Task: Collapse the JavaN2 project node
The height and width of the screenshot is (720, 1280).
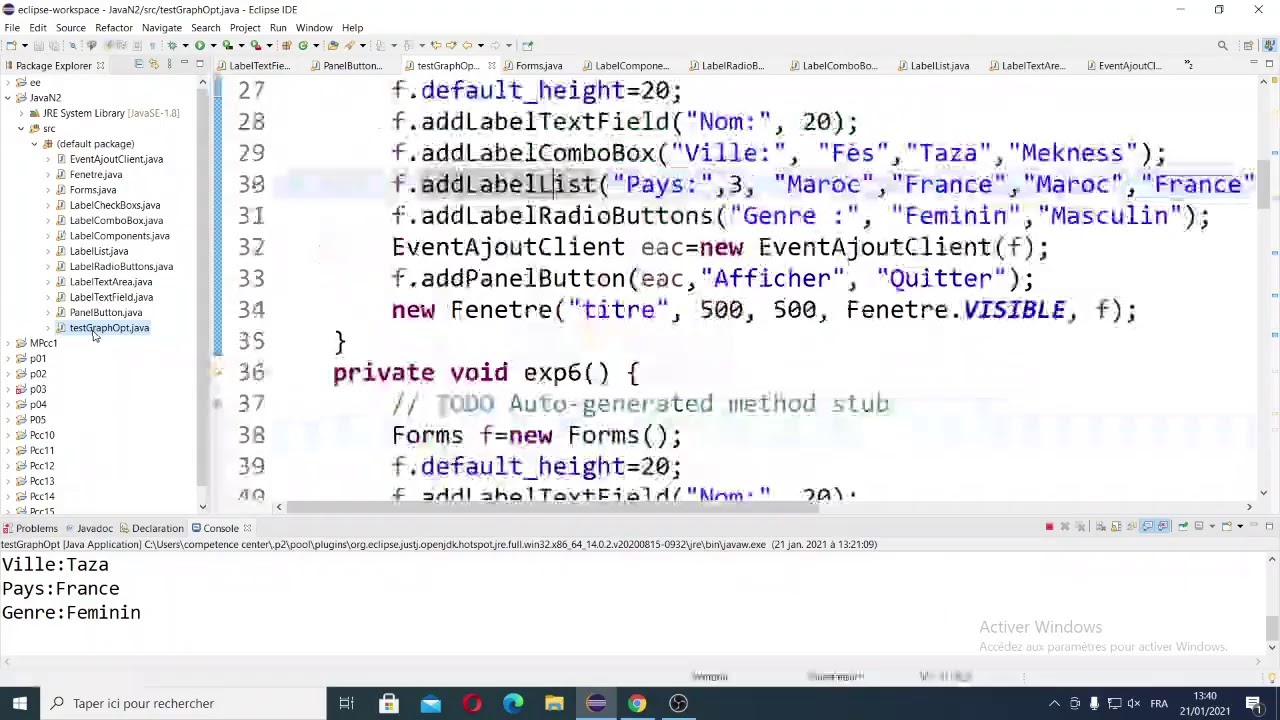Action: click(x=8, y=98)
